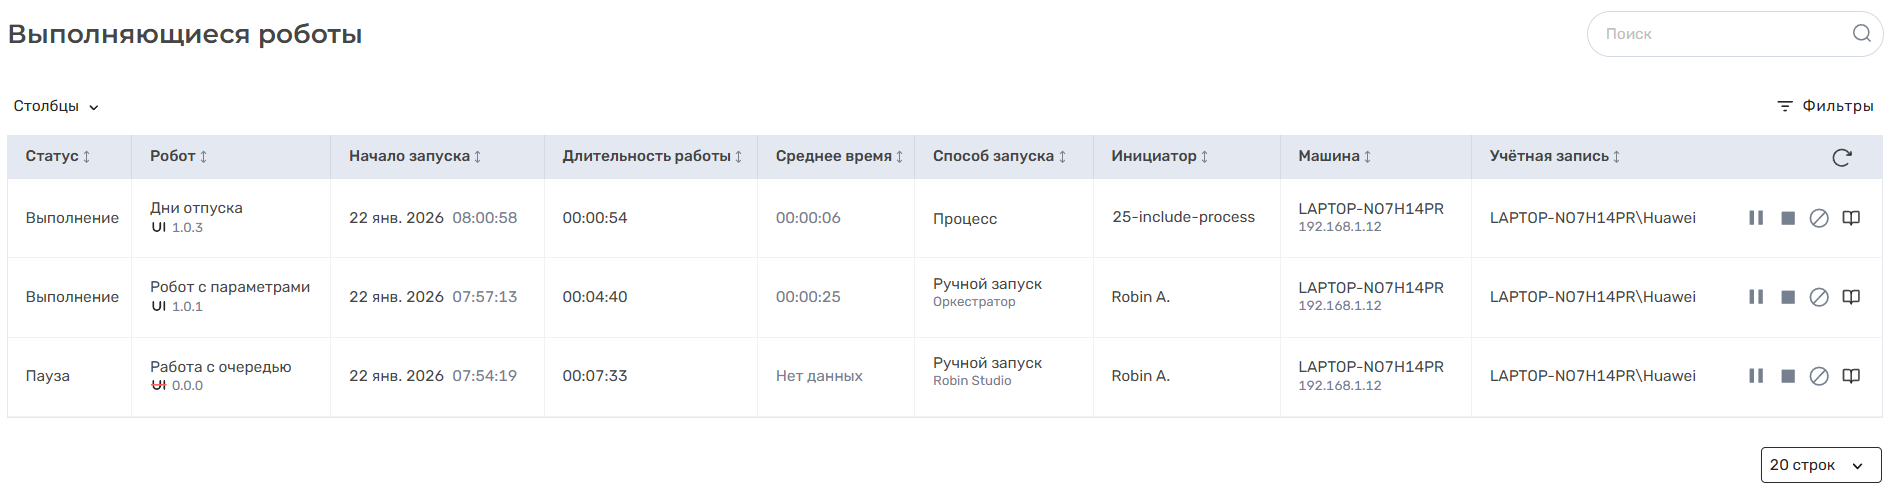Pause the Дни отпуска robot
This screenshot has height=494, width=1895.
tap(1755, 218)
